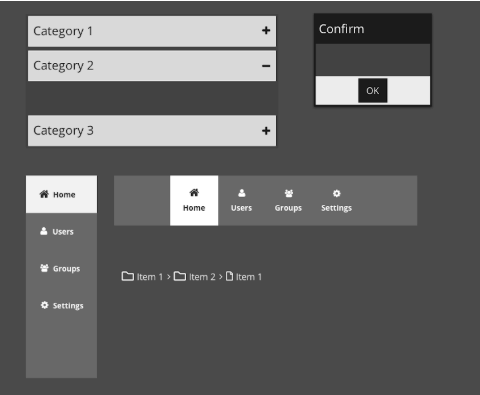Switch to the Users tab label in horizontal bar

(x=241, y=208)
